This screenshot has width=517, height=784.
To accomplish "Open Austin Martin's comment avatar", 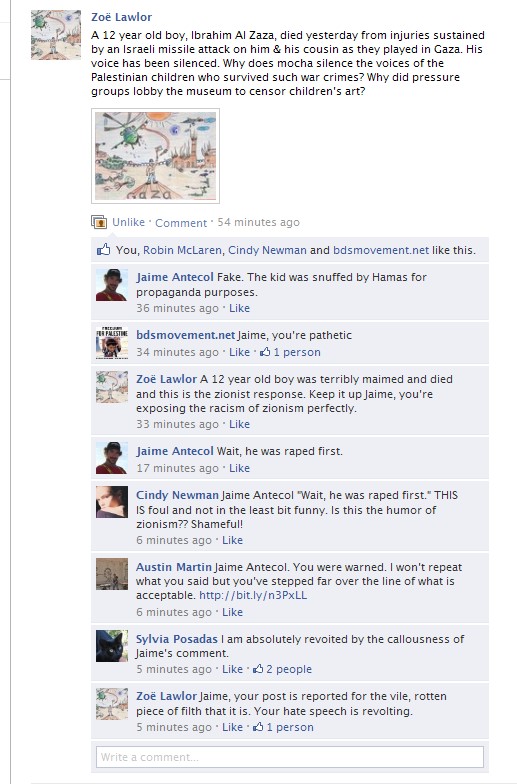I will coord(112,574).
